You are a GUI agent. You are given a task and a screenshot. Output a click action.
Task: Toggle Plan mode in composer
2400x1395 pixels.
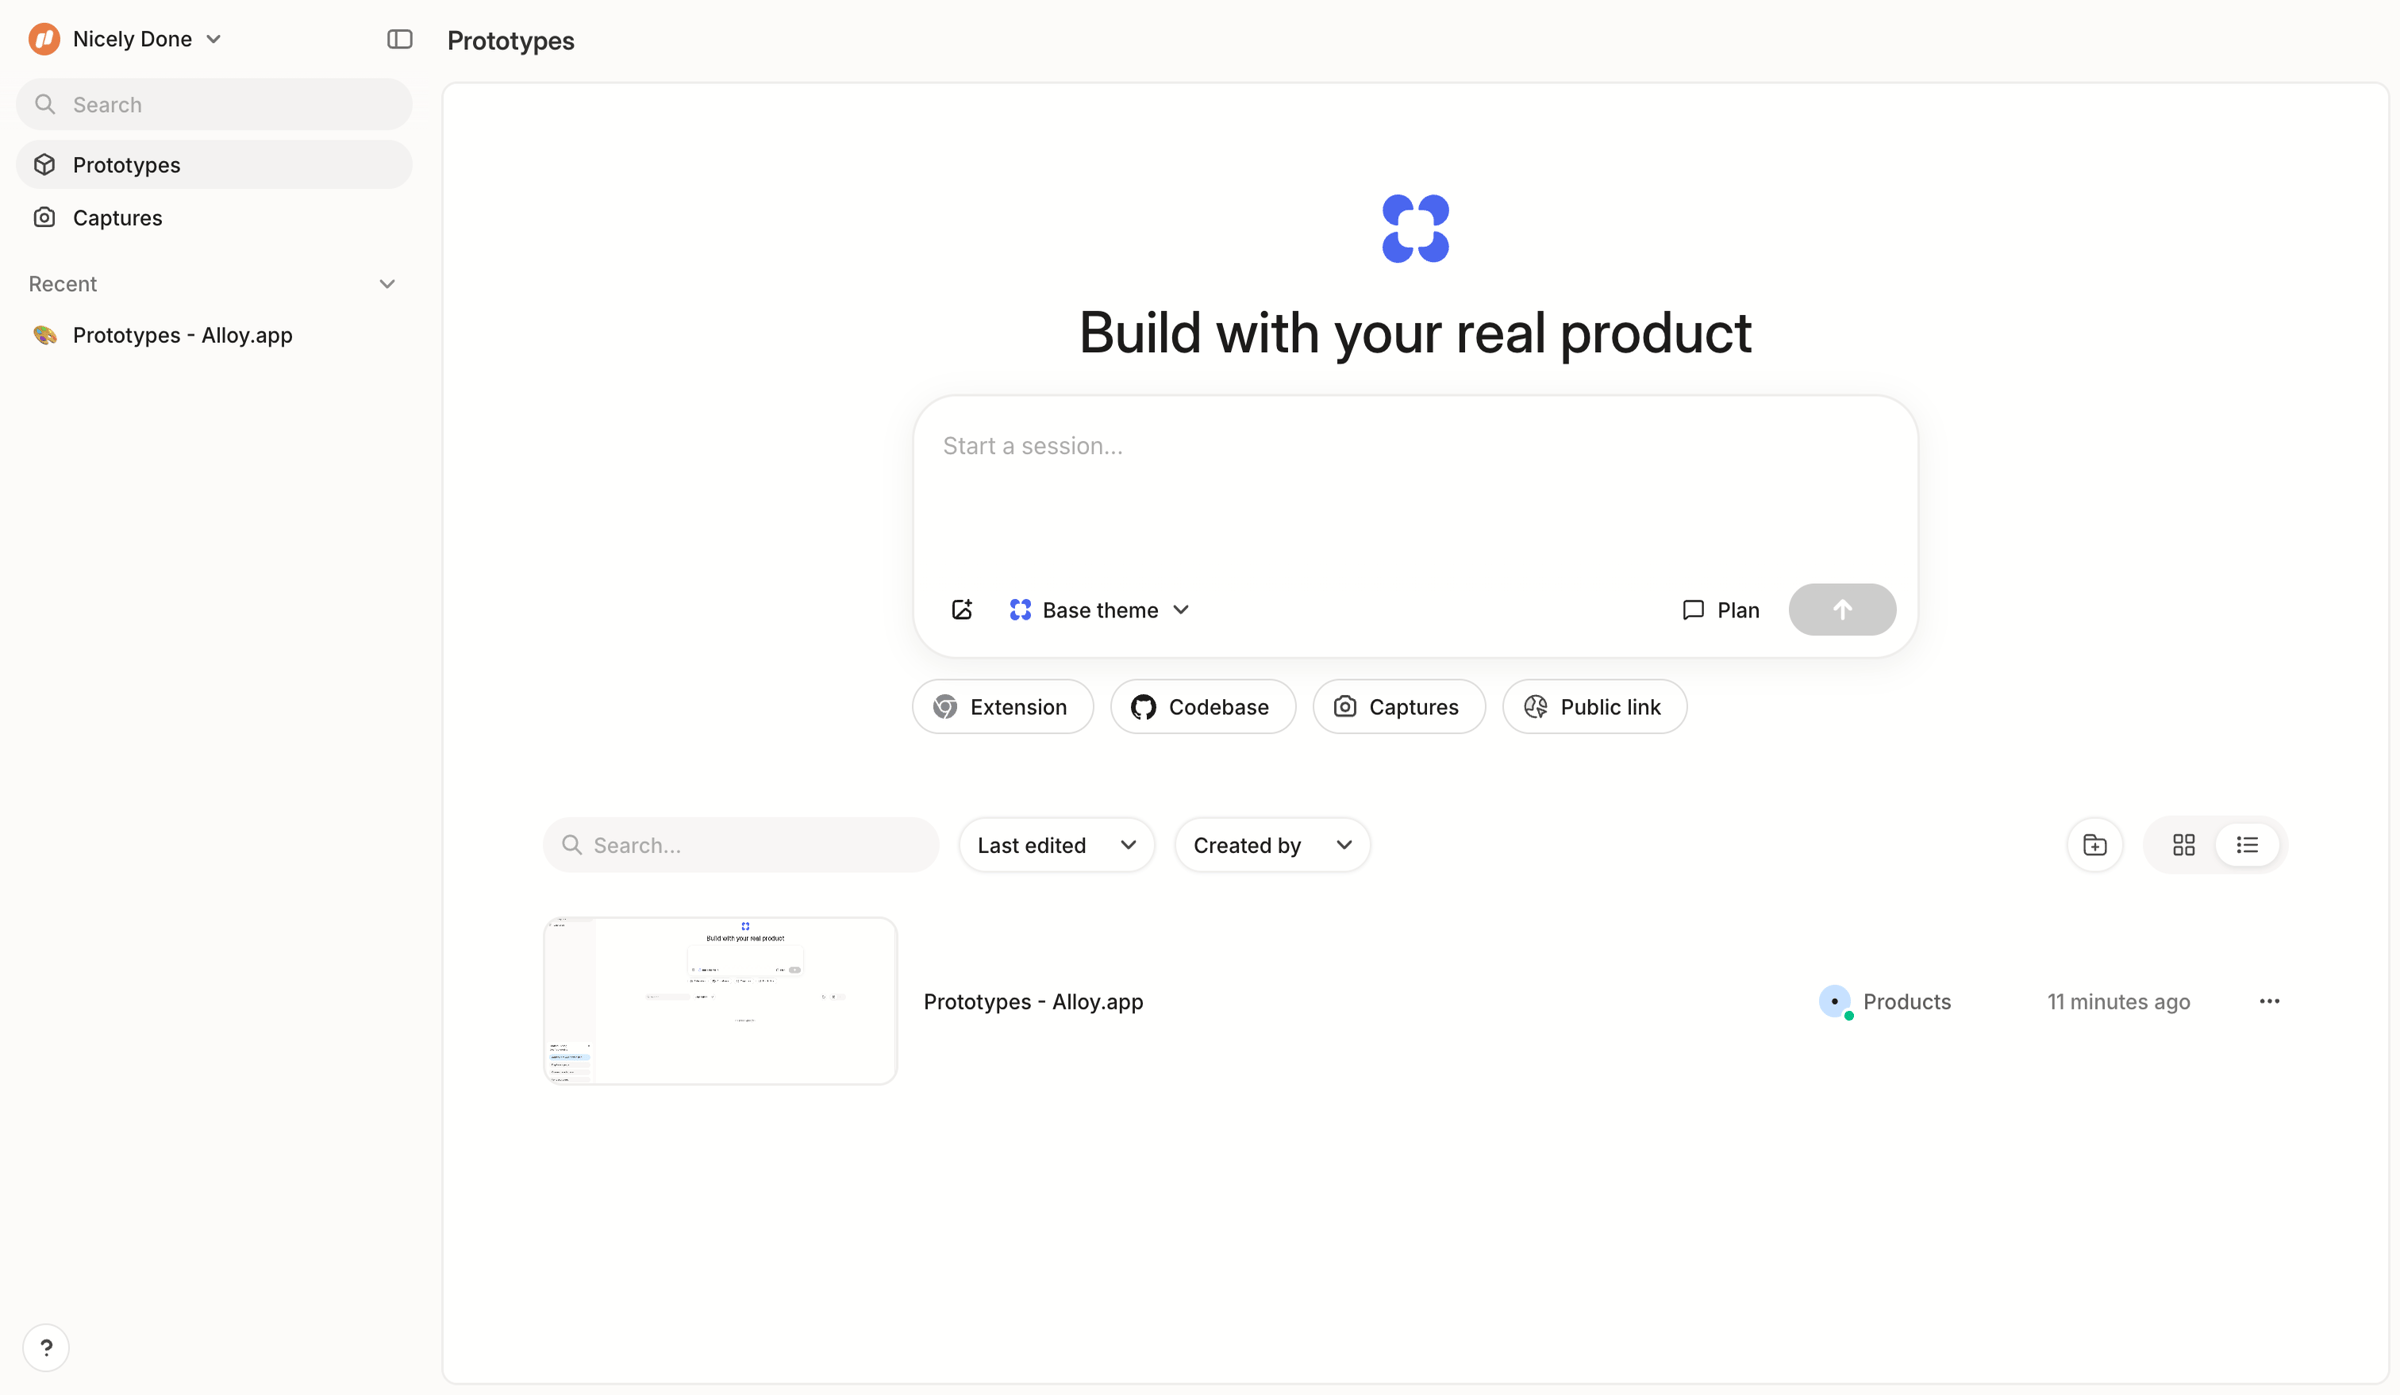coord(1721,610)
